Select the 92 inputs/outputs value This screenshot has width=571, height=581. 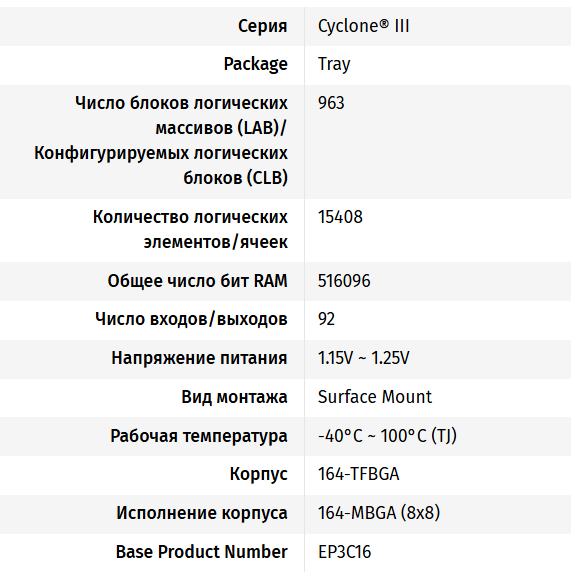[x=326, y=319]
